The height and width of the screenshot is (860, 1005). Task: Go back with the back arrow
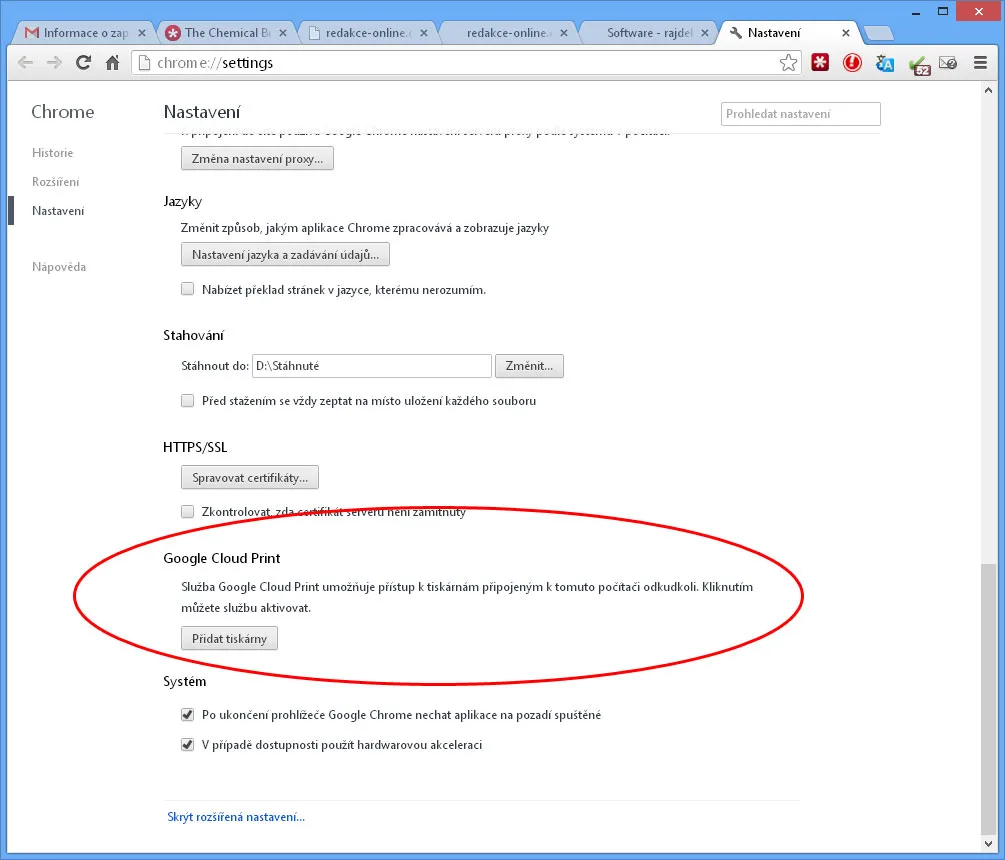(26, 62)
